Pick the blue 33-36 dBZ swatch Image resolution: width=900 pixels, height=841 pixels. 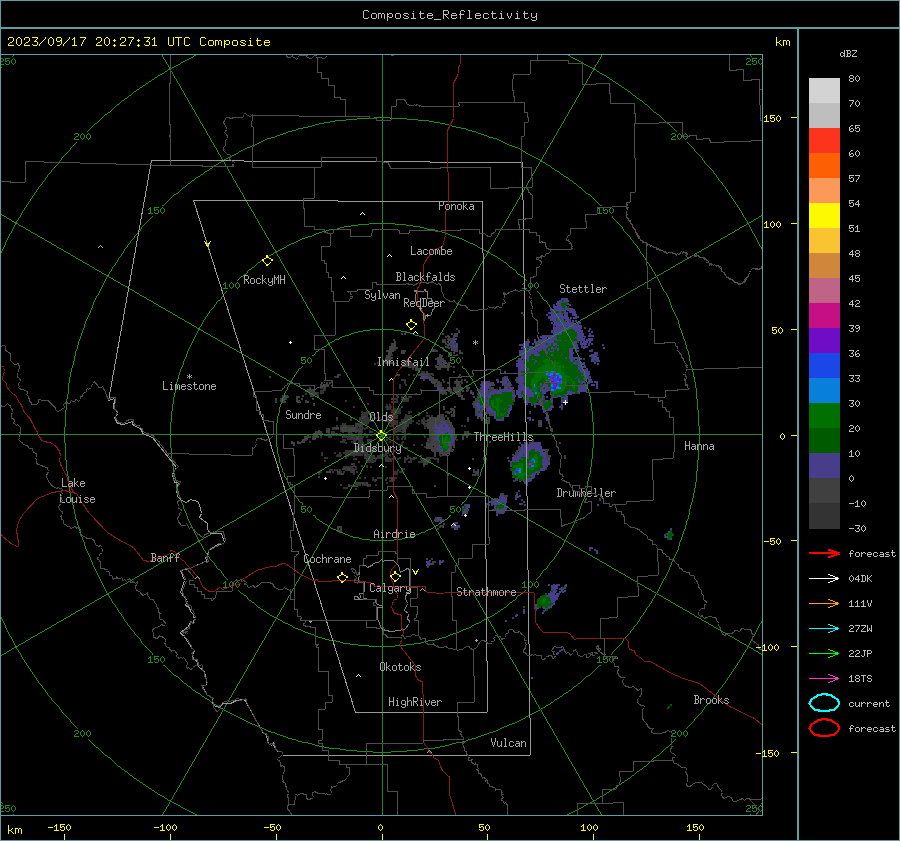(x=824, y=366)
